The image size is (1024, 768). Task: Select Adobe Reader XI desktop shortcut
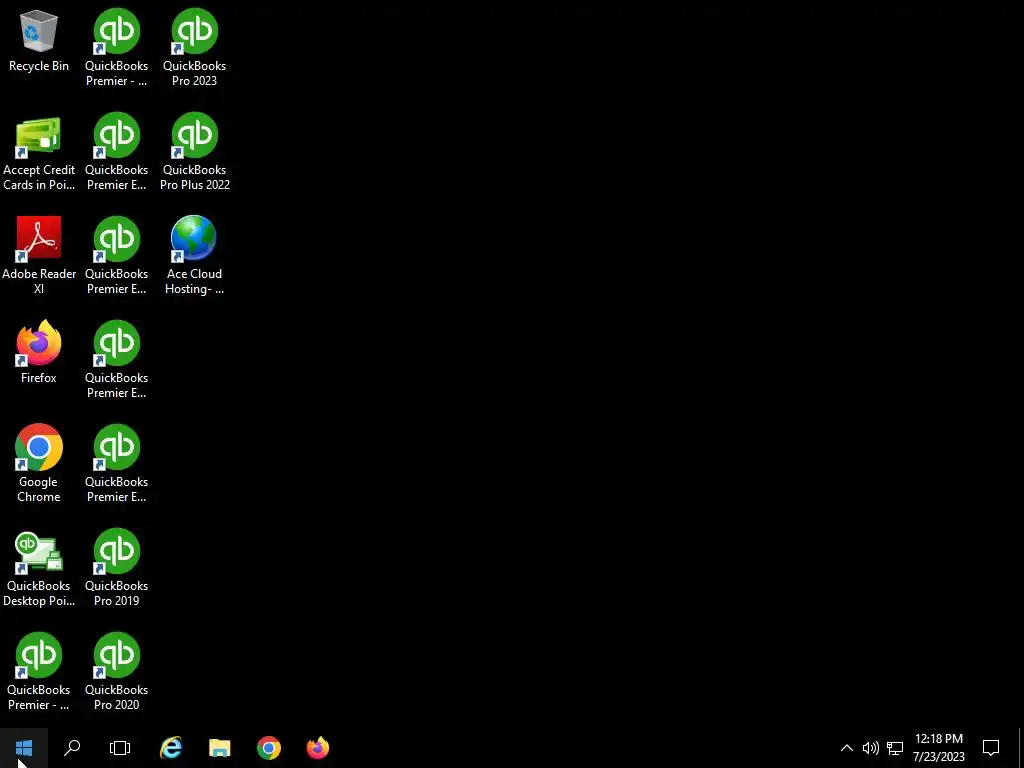point(39,255)
